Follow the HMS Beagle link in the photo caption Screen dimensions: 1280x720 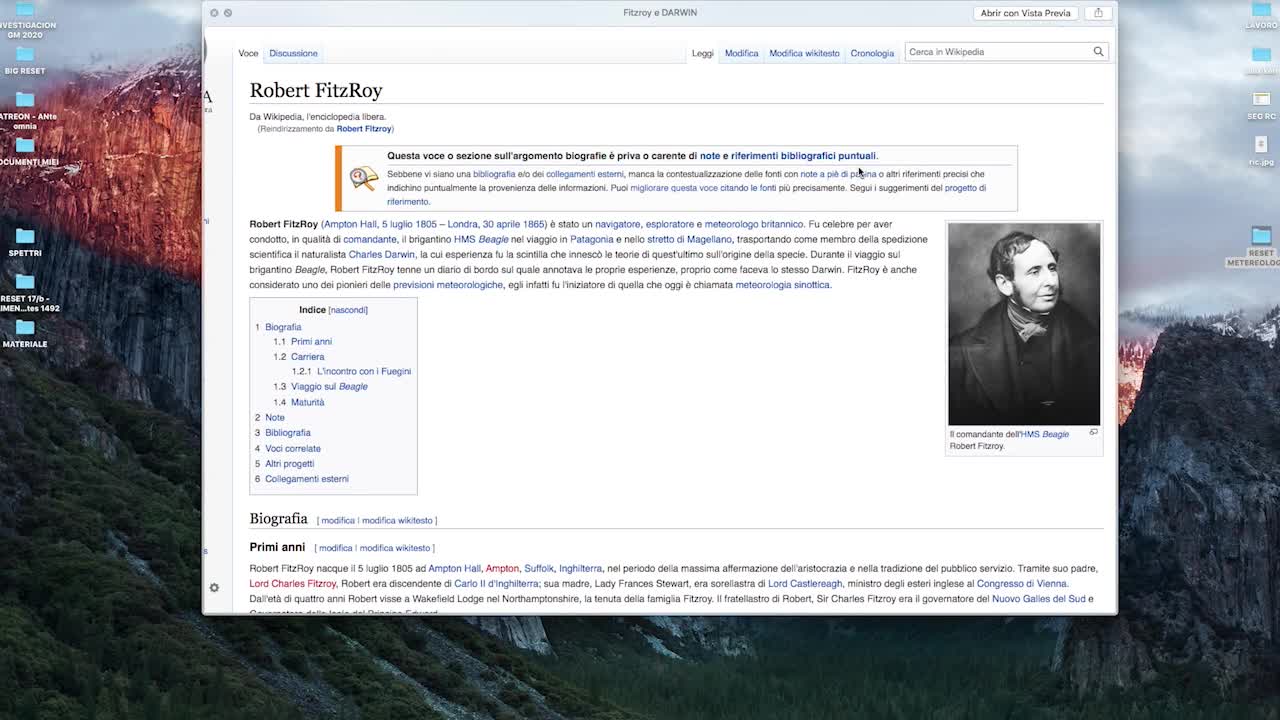[x=1045, y=434]
